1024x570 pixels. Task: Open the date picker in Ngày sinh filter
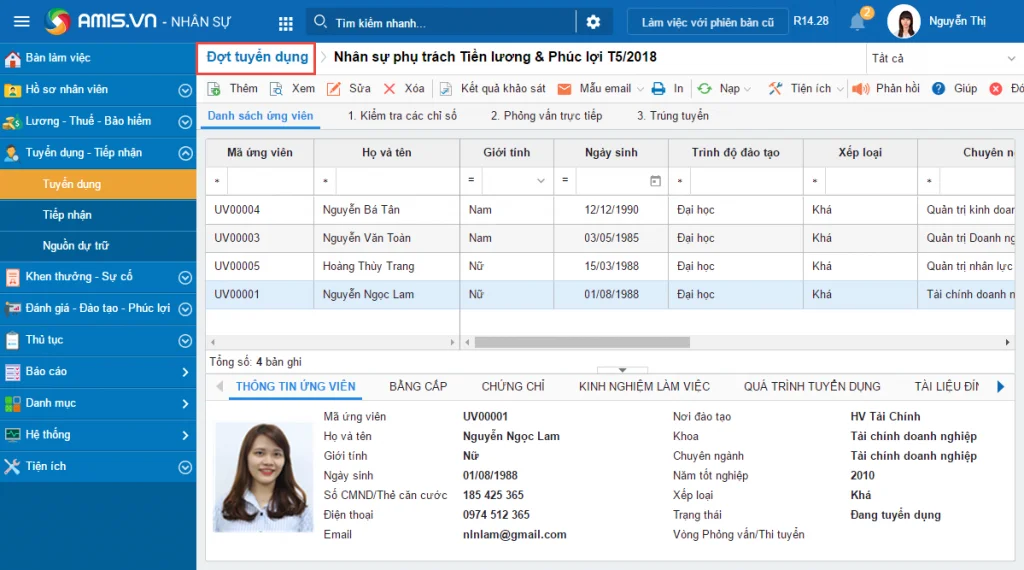point(655,181)
